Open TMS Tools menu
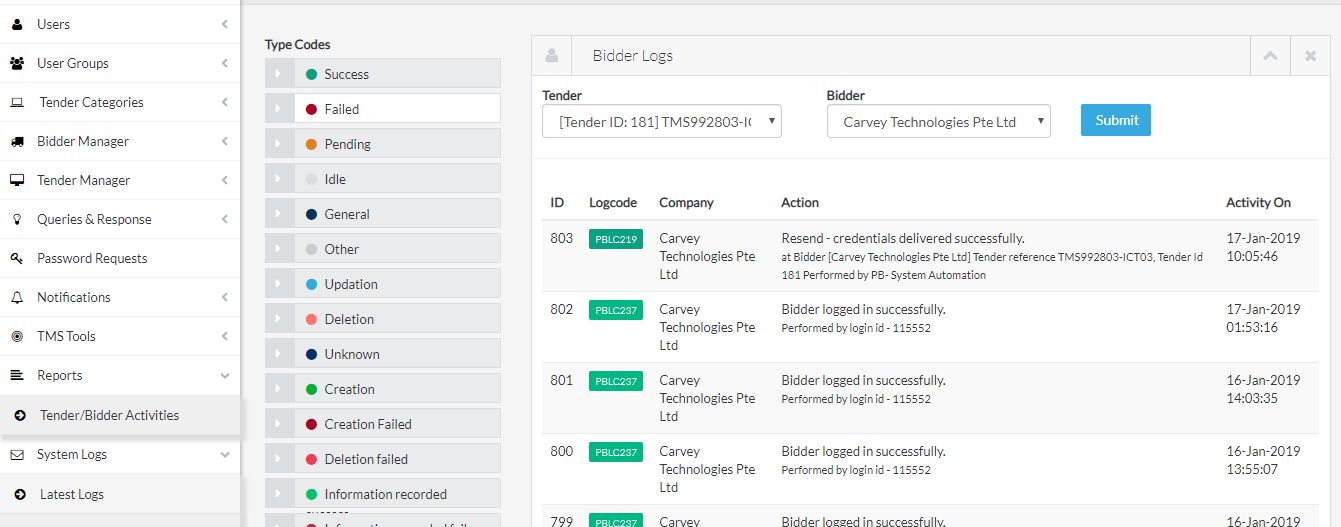This screenshot has width=1341, height=527. (120, 336)
